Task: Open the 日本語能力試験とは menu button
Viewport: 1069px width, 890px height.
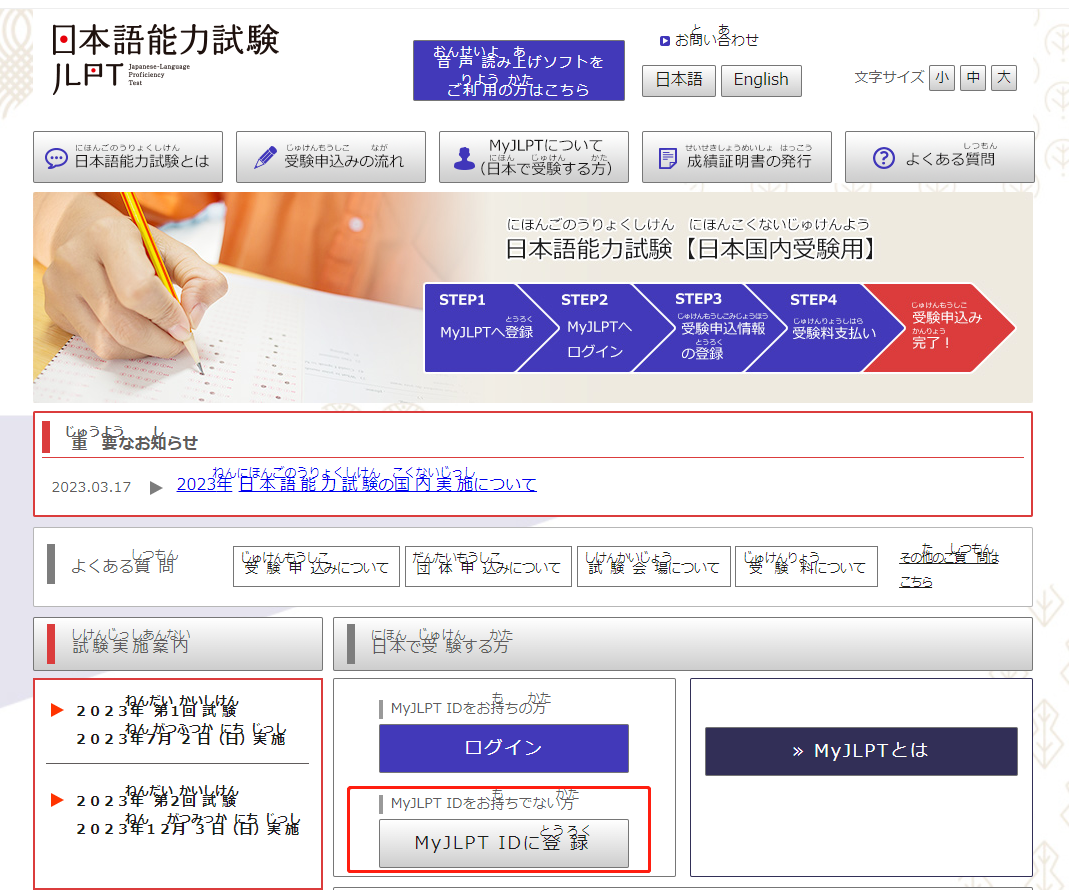Action: (128, 157)
